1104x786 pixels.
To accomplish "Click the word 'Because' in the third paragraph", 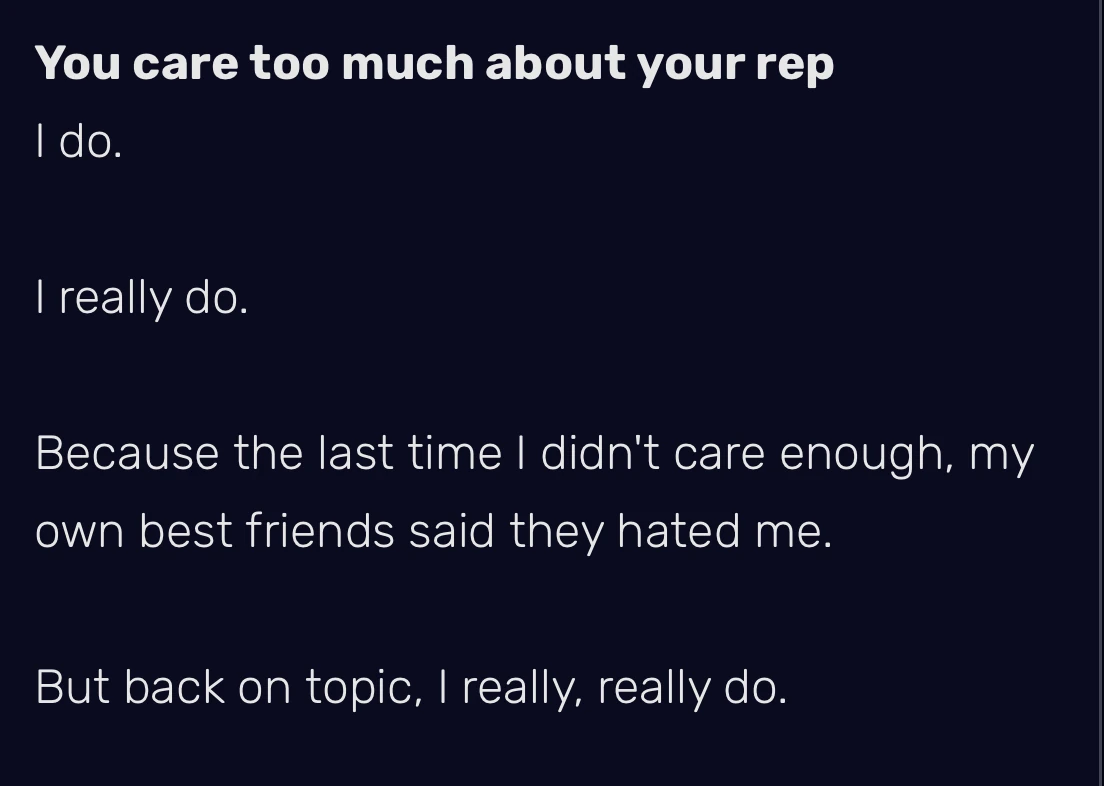I will (x=127, y=453).
